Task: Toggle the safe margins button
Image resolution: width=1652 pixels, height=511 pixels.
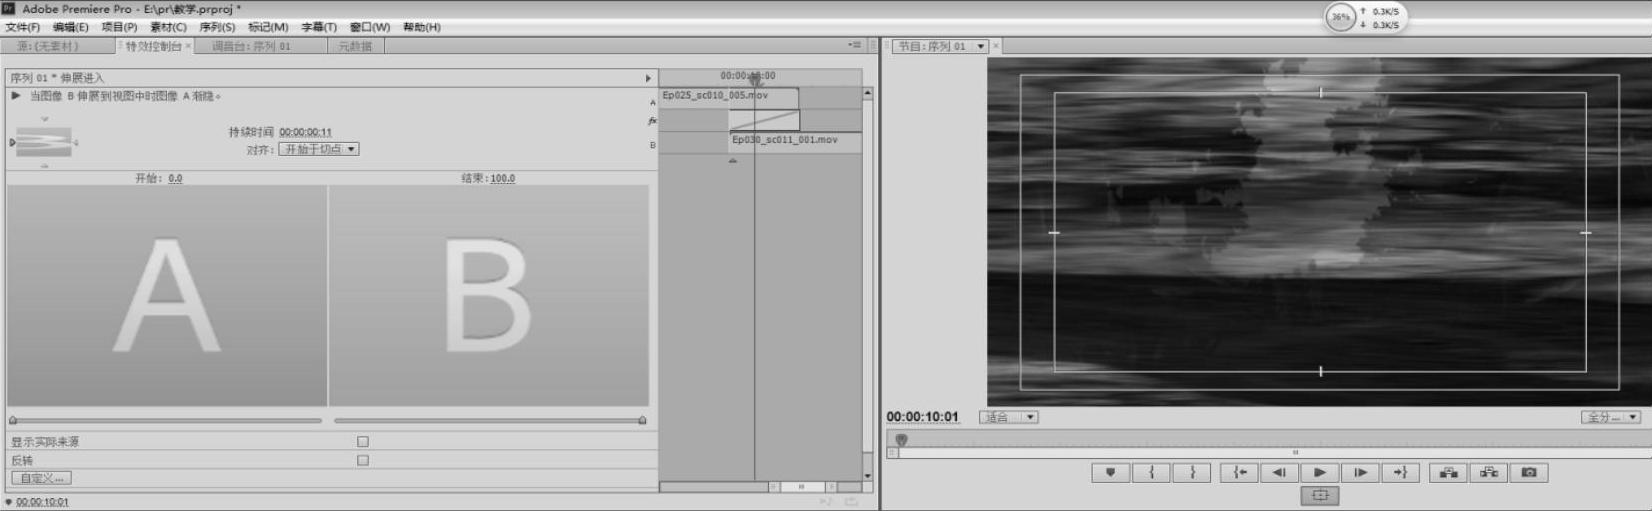Action: click(x=1320, y=495)
